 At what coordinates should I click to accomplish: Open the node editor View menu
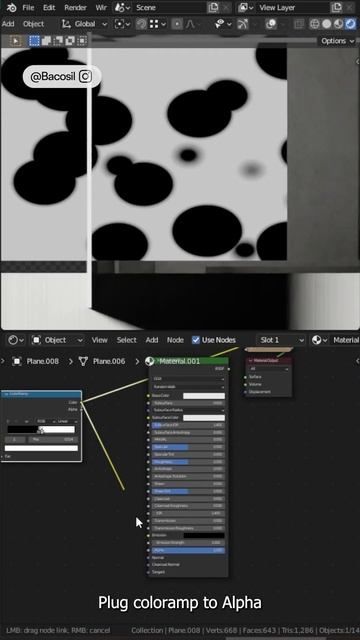(99, 340)
